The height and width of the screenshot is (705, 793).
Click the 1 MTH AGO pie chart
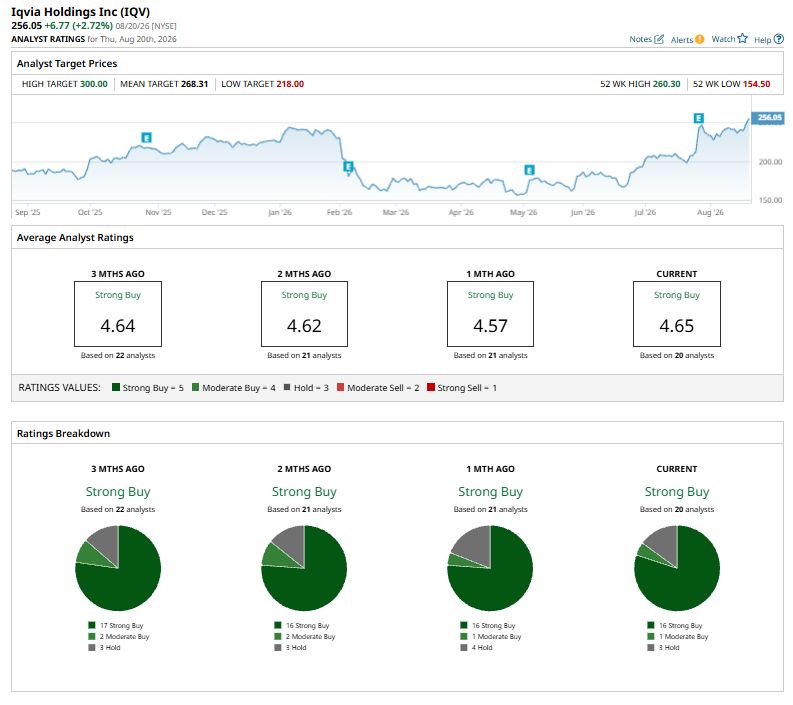490,568
